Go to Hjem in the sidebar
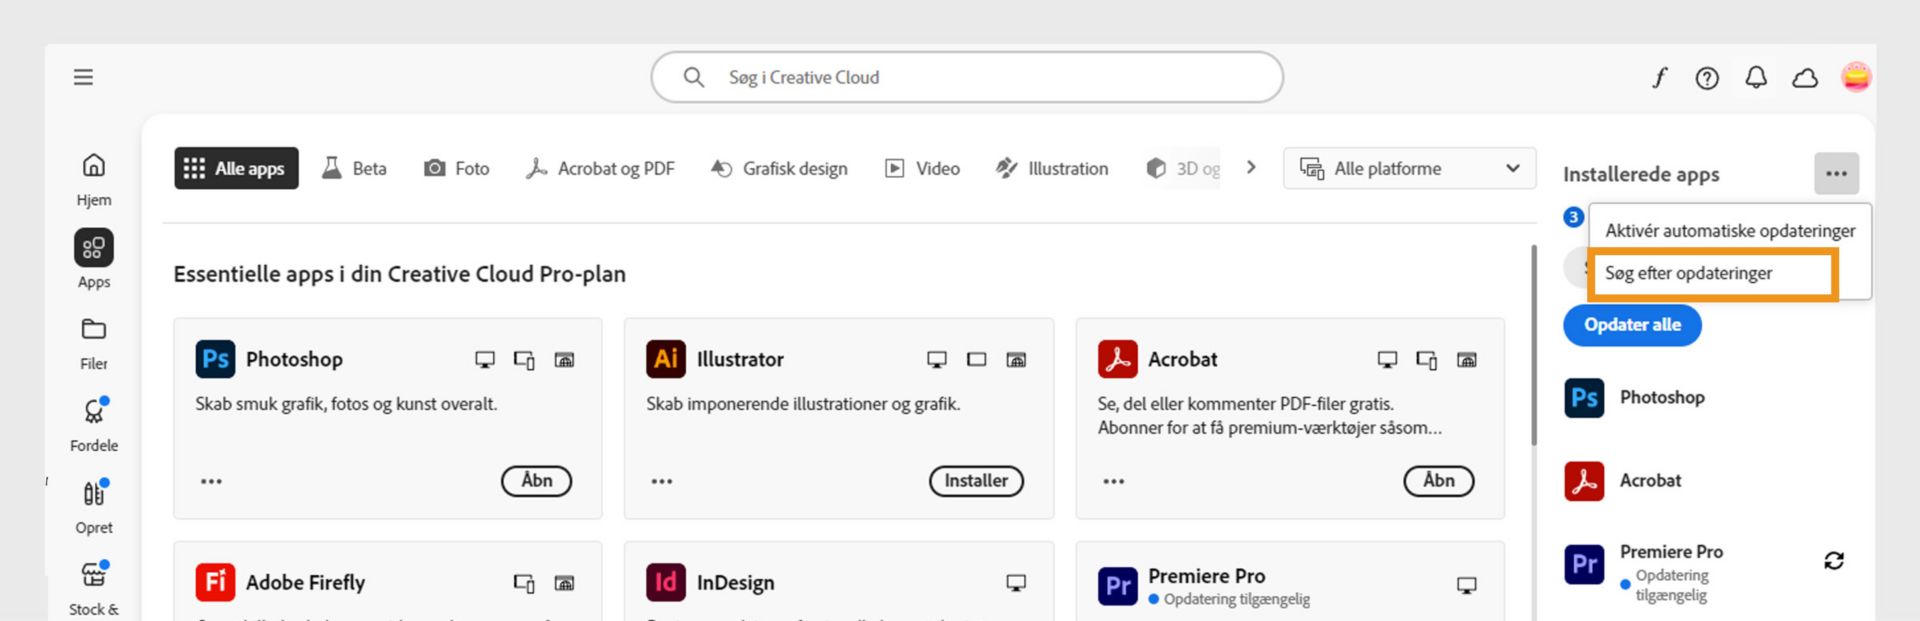The height and width of the screenshot is (621, 1920). click(94, 177)
